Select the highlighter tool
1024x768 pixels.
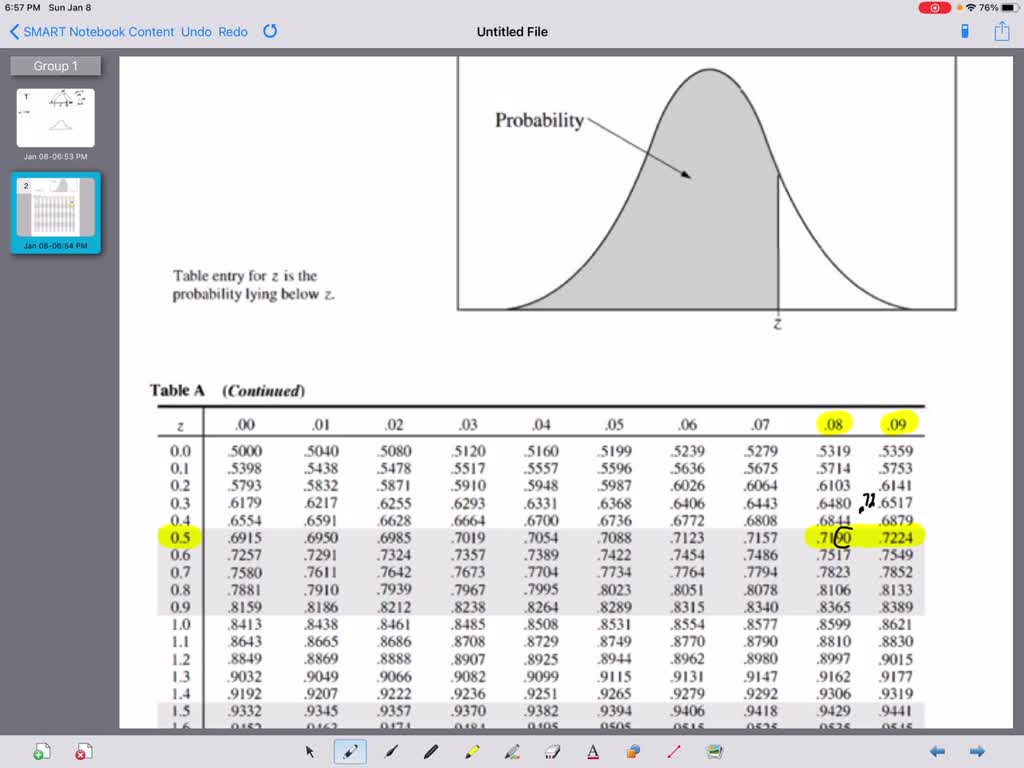(471, 751)
